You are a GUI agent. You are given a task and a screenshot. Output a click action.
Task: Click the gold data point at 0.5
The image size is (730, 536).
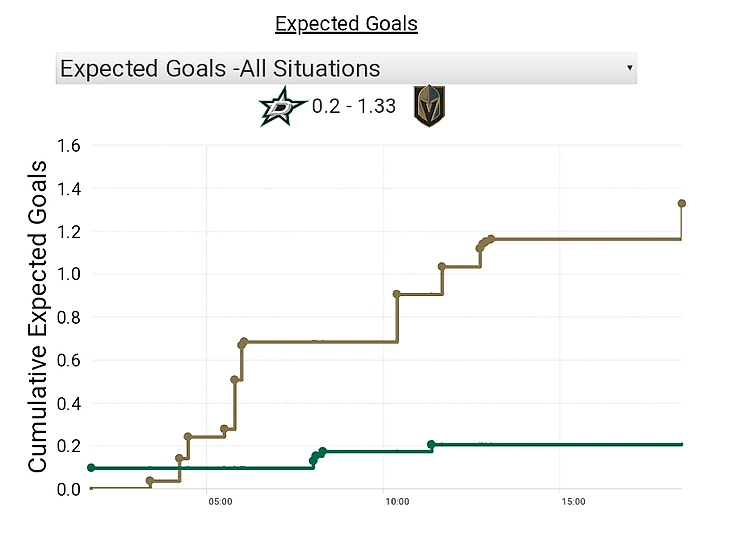(235, 380)
